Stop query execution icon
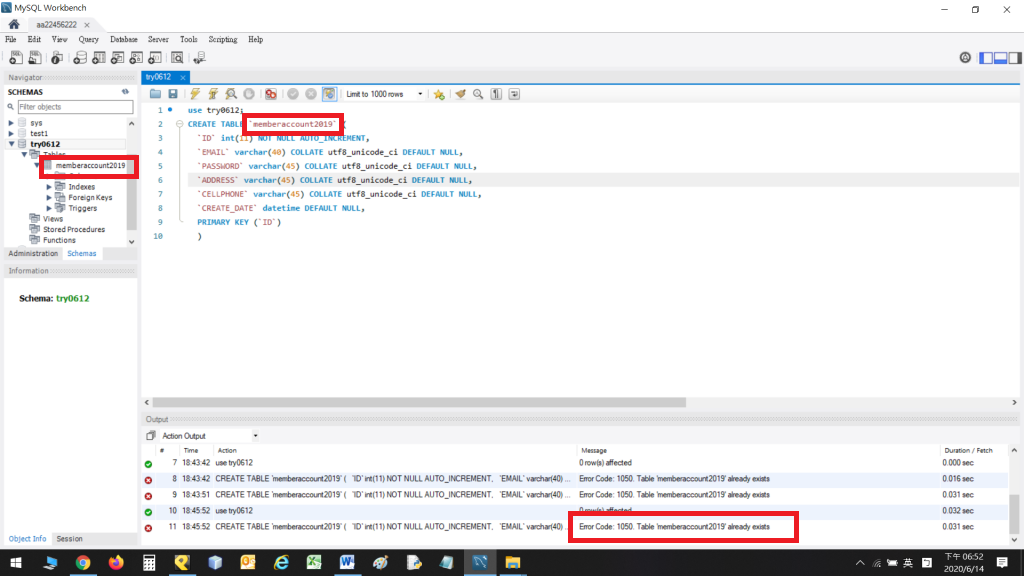Screen dimensions: 1024x576 pyautogui.click(x=249, y=94)
